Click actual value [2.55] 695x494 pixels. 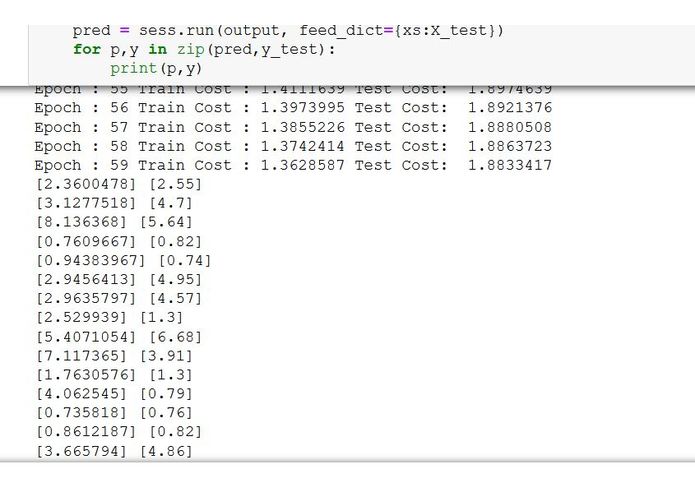pyautogui.click(x=176, y=184)
